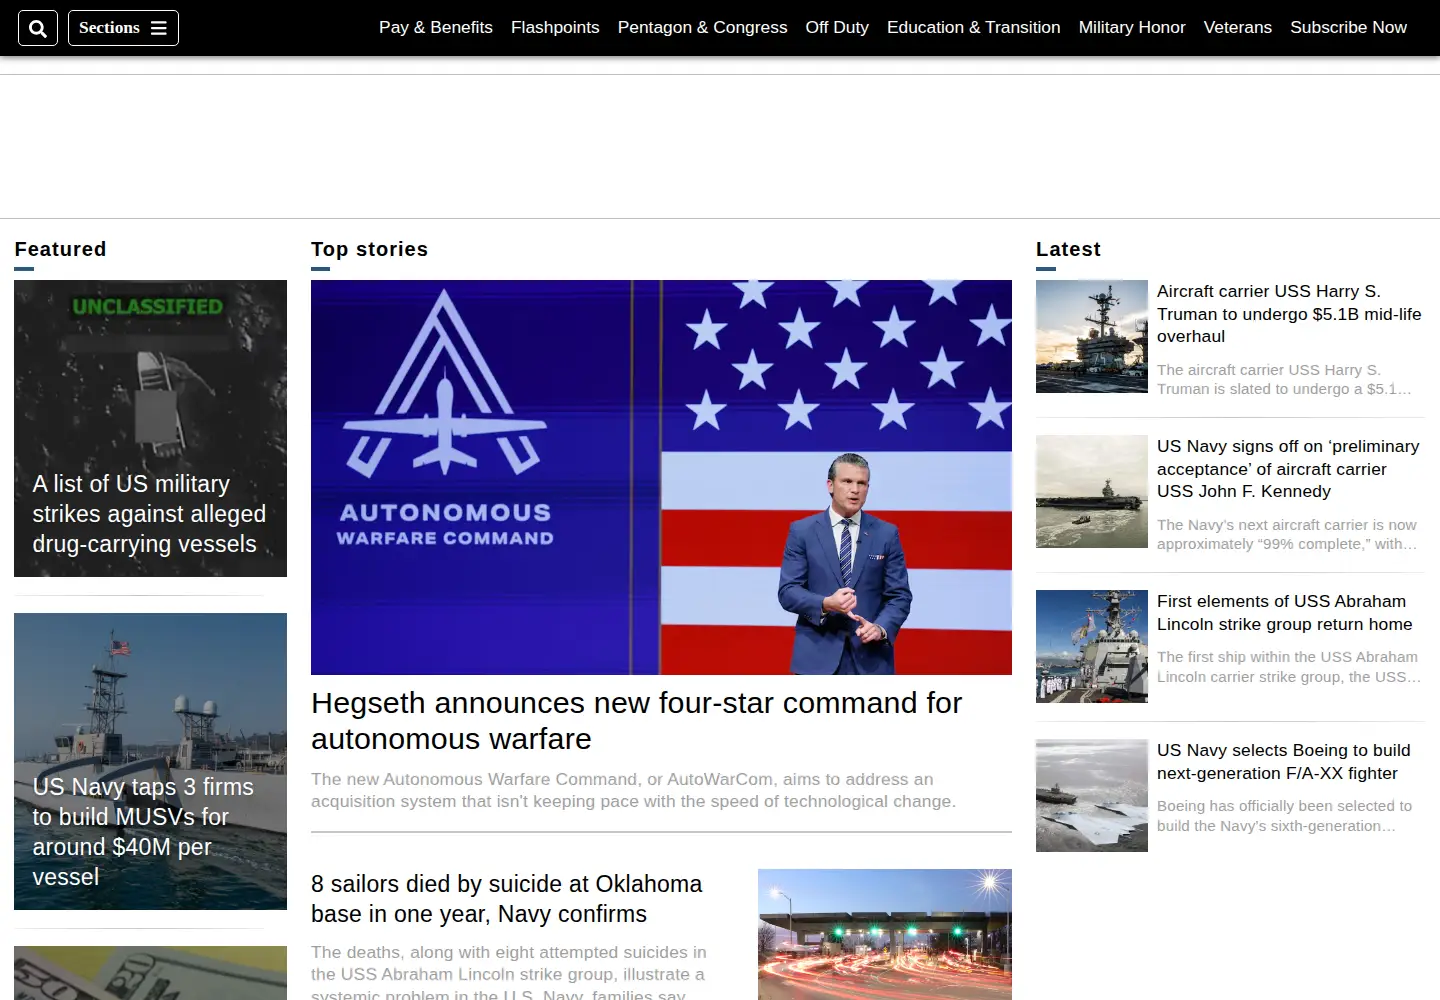Viewport: 1440px width, 1000px height.
Task: Open Pentagon & Congress section
Action: tap(702, 28)
